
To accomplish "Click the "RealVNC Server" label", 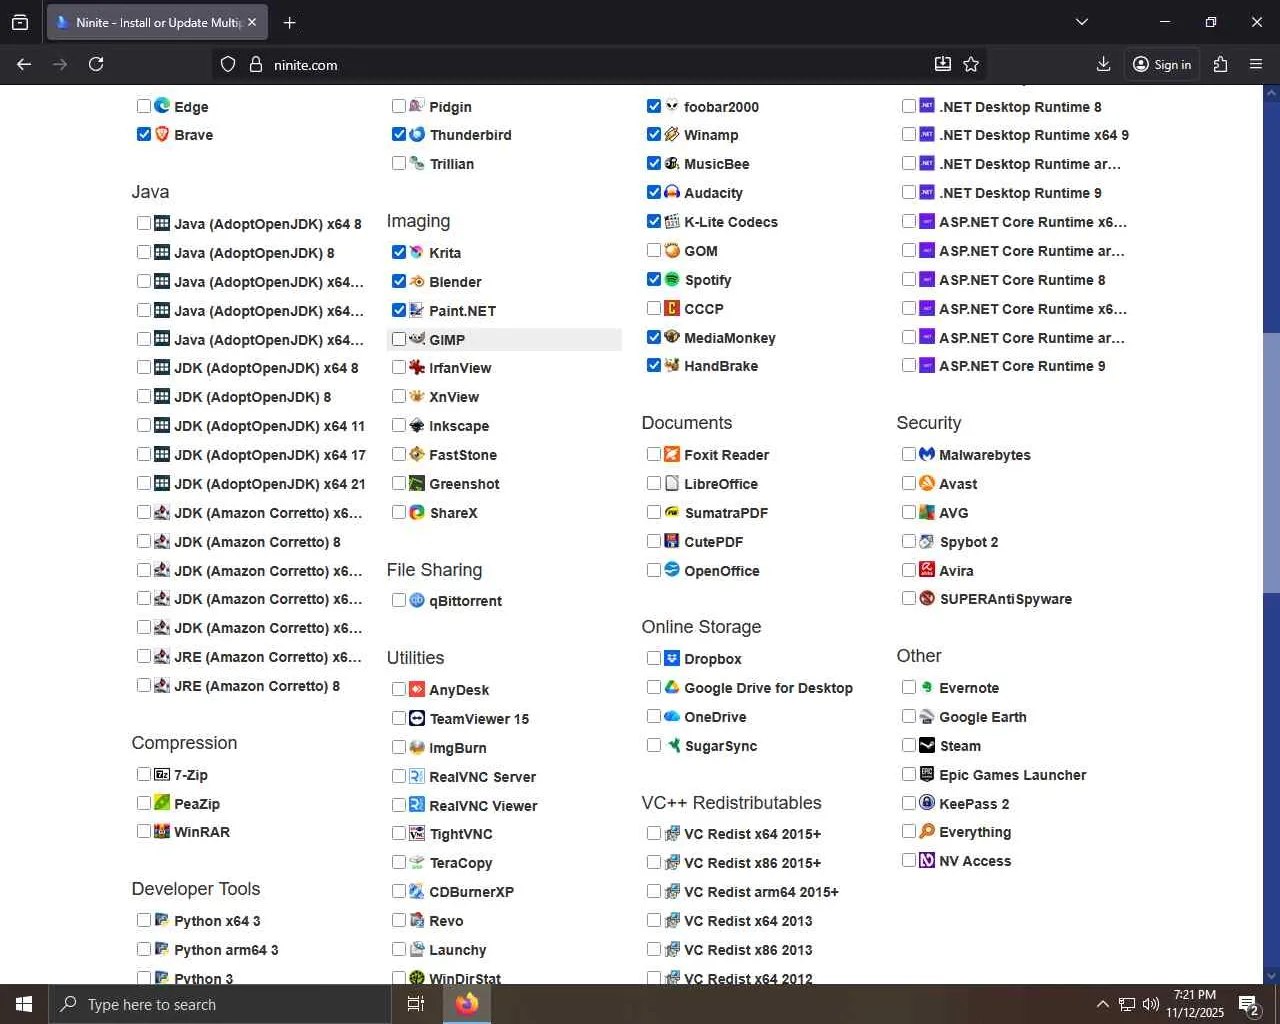I will [482, 777].
